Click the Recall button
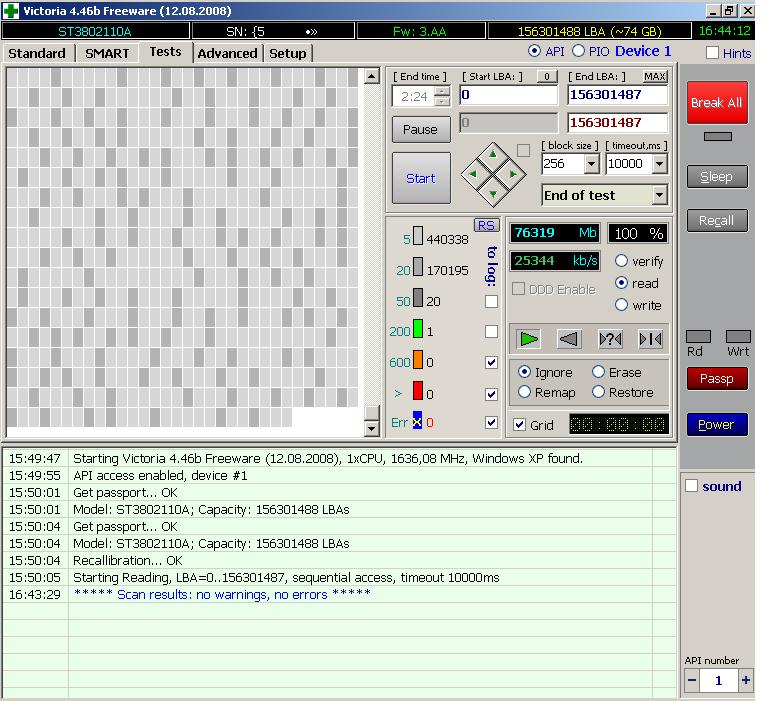Viewport: 767px width, 701px height. 717,221
